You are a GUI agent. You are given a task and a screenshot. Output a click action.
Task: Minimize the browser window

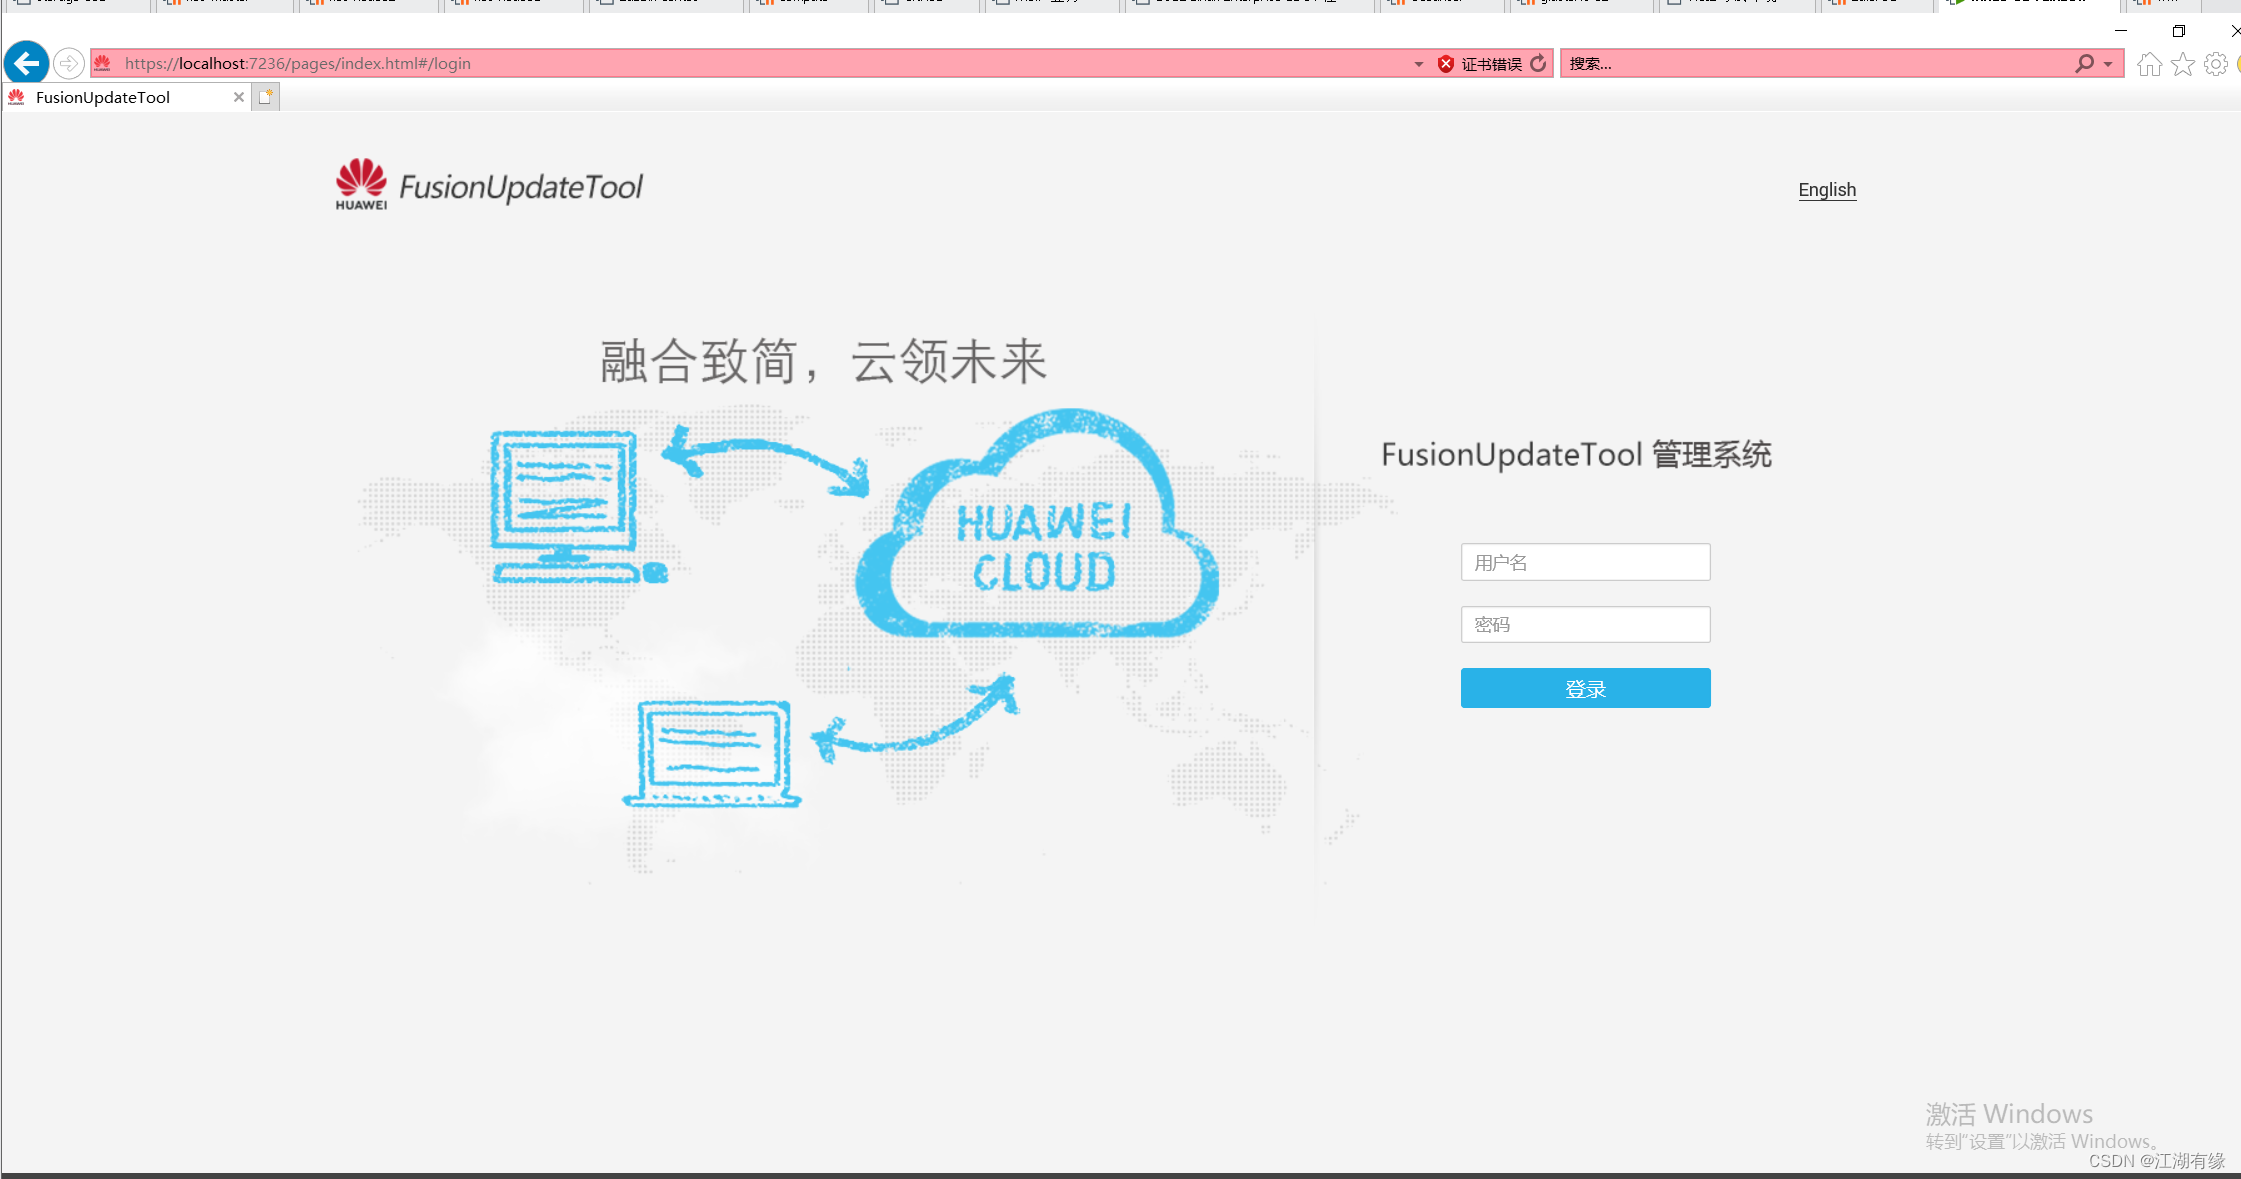click(2121, 31)
